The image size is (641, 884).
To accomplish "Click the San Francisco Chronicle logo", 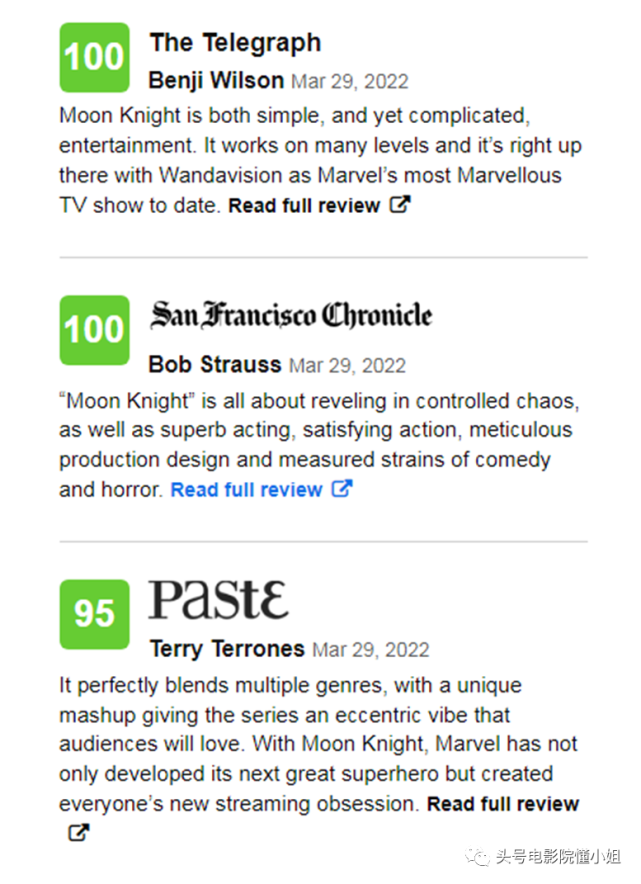I will coord(291,316).
